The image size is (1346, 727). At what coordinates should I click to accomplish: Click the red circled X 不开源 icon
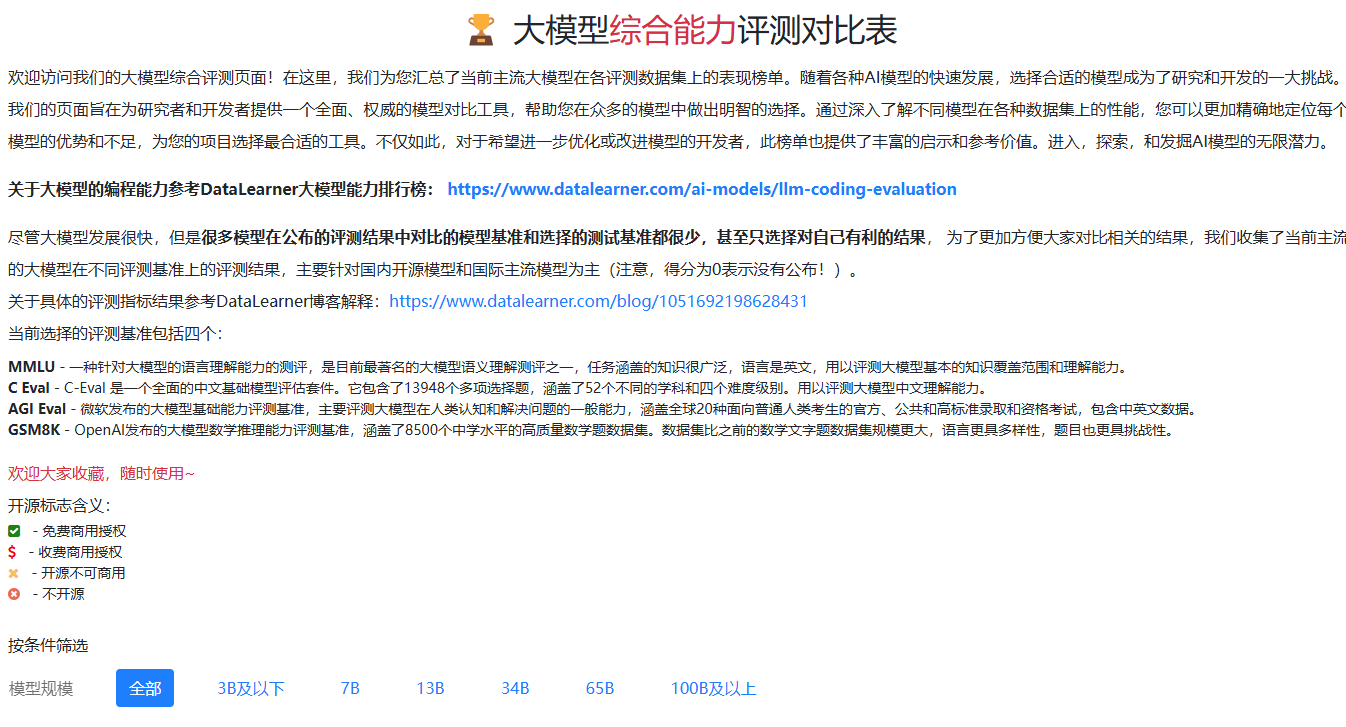click(14, 594)
